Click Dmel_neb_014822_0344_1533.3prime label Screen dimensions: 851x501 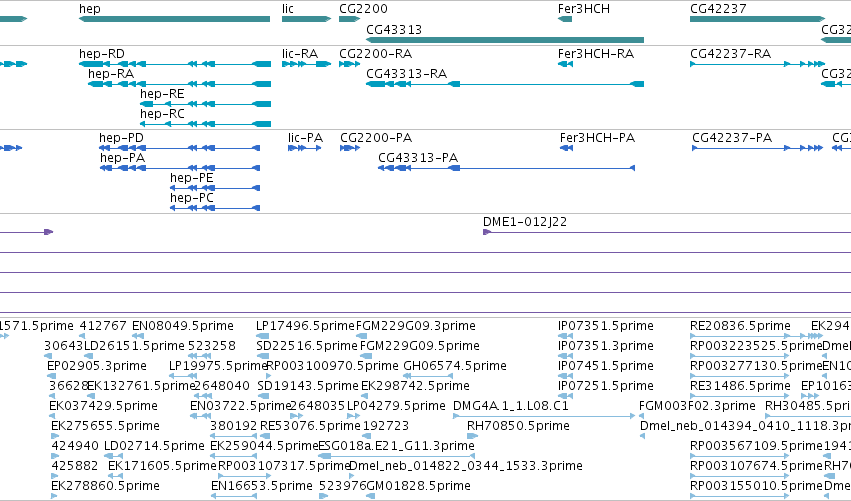click(x=466, y=467)
